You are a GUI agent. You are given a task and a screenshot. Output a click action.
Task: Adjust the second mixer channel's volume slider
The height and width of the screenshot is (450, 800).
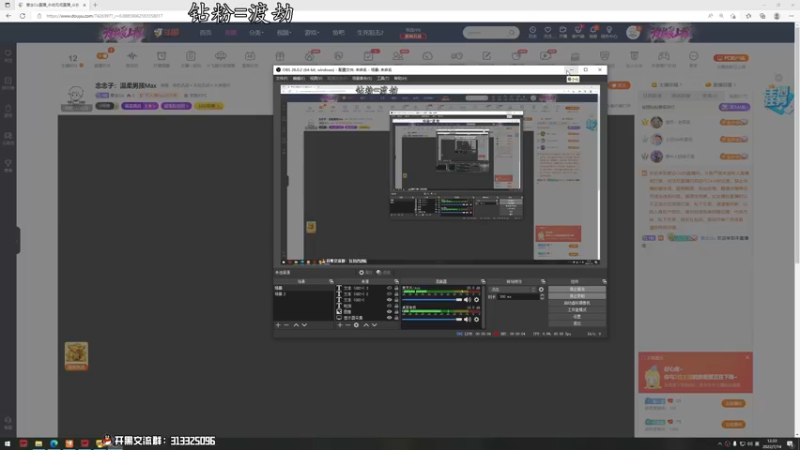coord(432,319)
